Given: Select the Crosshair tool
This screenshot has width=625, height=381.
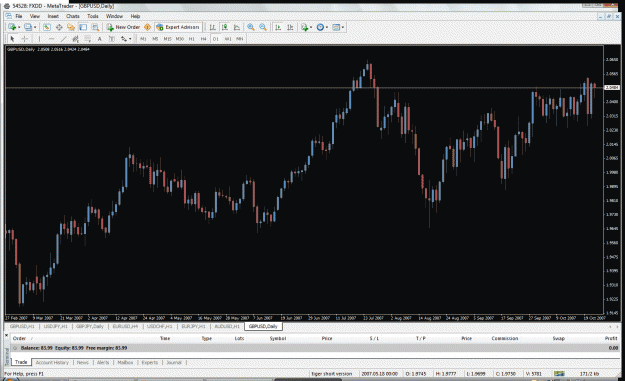Looking at the screenshot, I should 25,39.
